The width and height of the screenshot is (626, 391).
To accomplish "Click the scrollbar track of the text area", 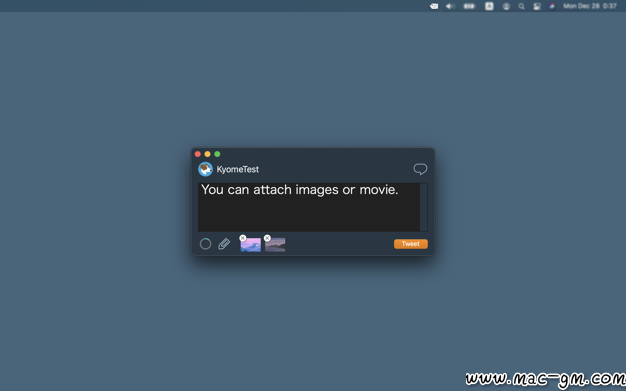I will tap(424, 207).
